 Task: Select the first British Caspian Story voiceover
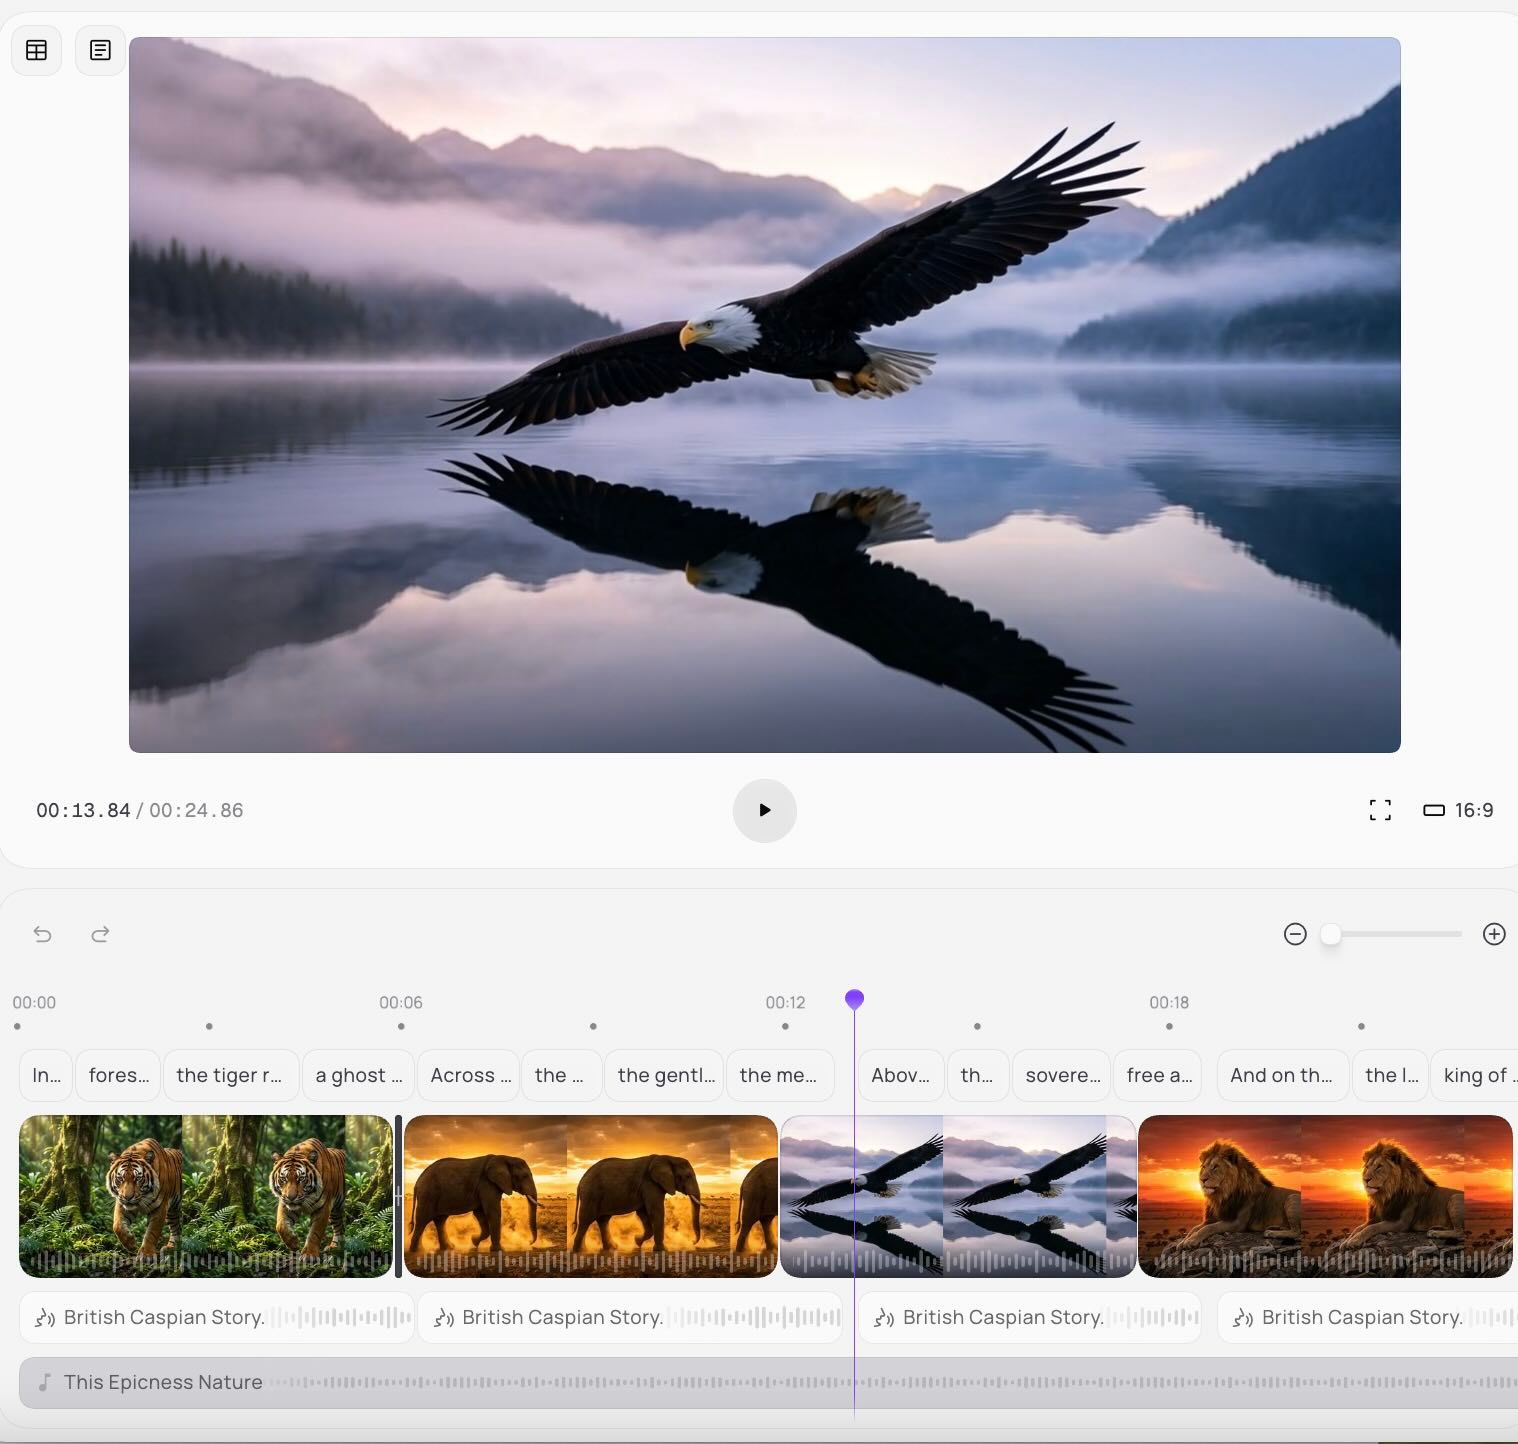(x=215, y=1317)
